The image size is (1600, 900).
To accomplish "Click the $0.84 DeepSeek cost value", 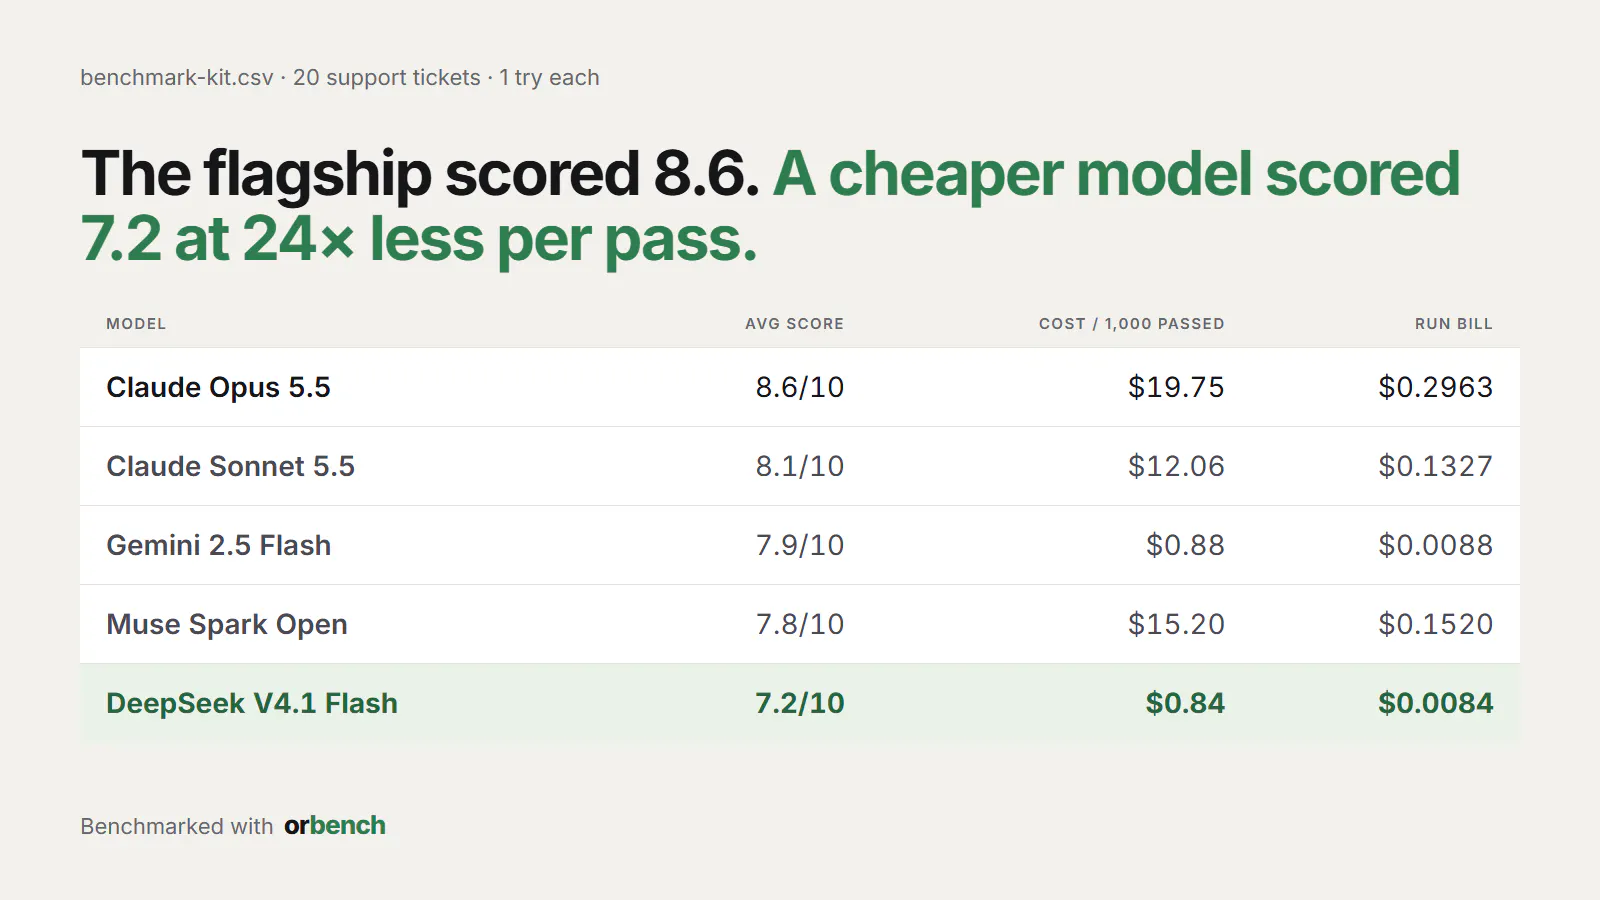I will [1185, 703].
